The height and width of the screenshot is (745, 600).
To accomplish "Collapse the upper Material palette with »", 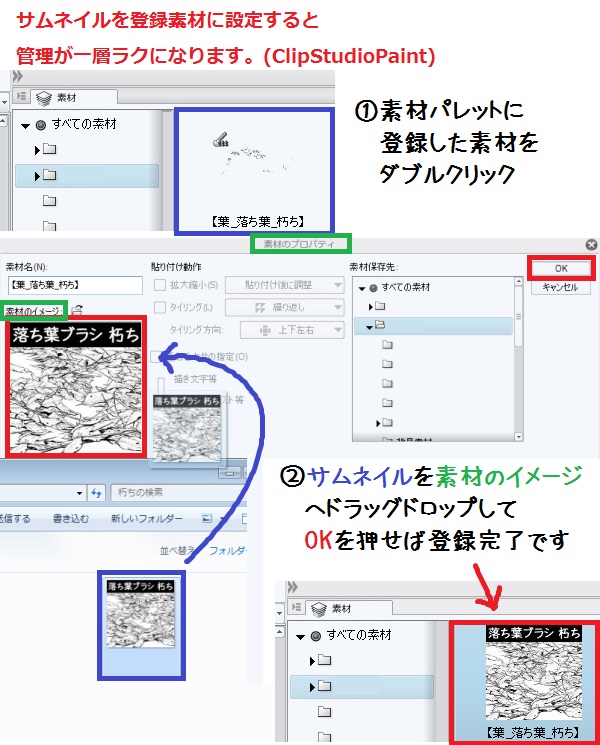I will coord(18,76).
